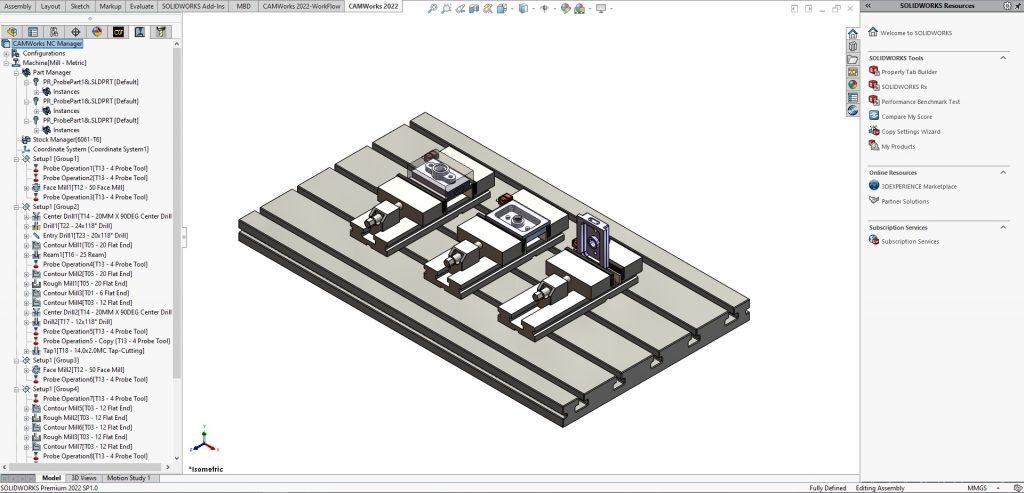Select Probe Operation4[T13 - 4 Probe Tool]
1024x493 pixels.
tap(95, 264)
